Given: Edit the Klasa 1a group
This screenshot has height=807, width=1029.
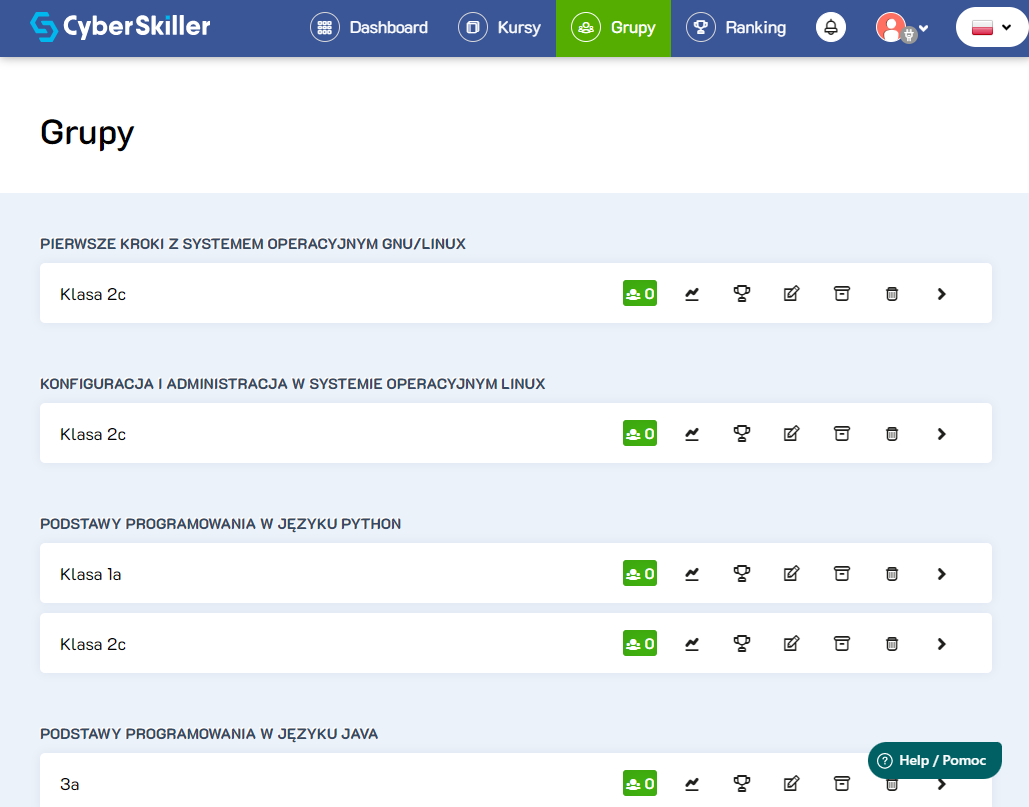Looking at the screenshot, I should click(792, 574).
